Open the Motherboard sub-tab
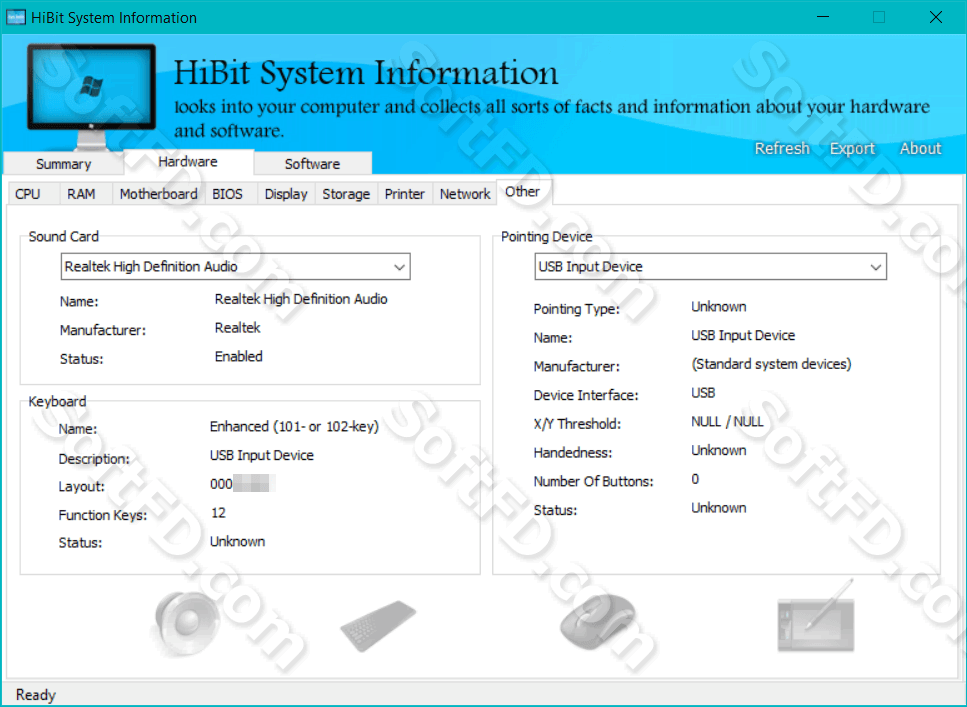Screen dimensions: 967x707 click(x=158, y=194)
